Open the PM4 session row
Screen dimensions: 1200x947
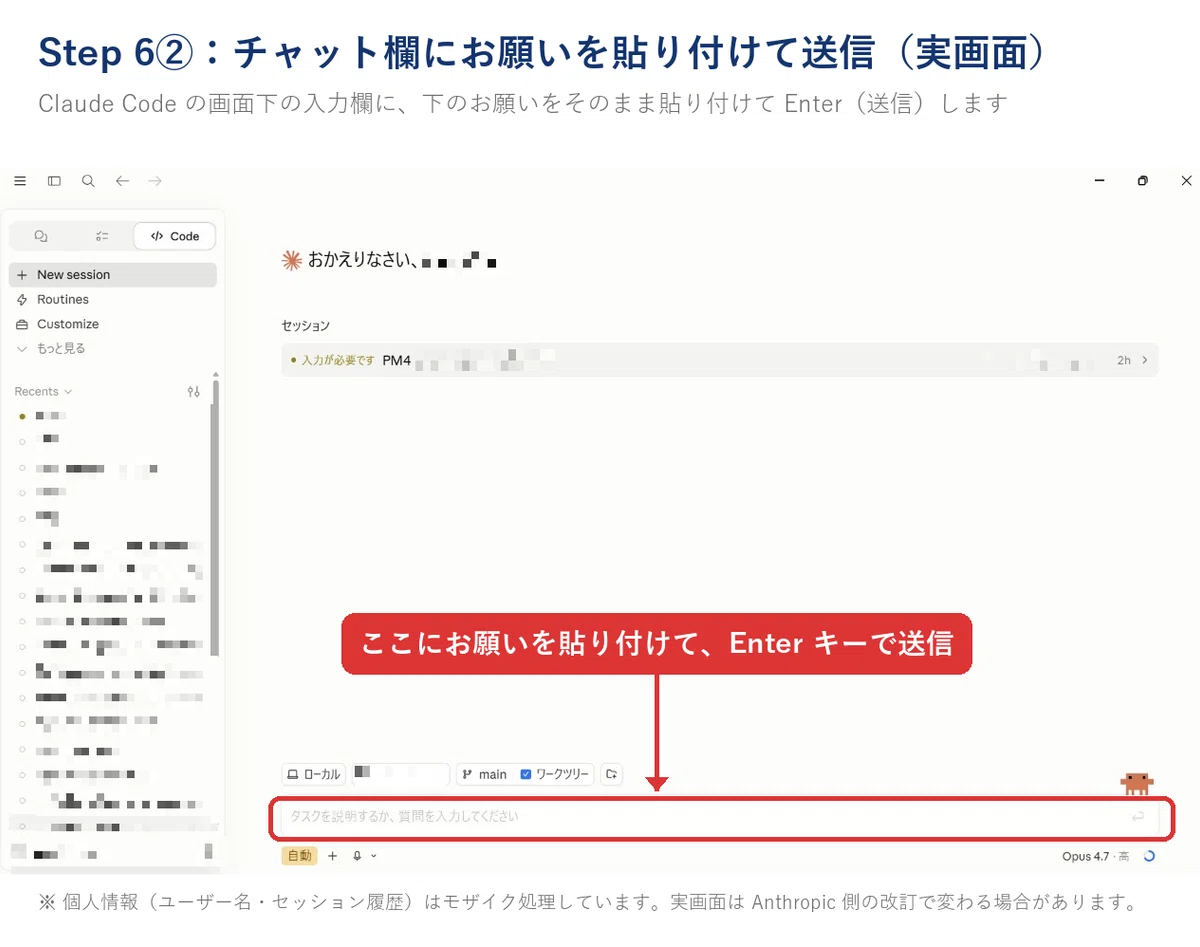coord(719,360)
